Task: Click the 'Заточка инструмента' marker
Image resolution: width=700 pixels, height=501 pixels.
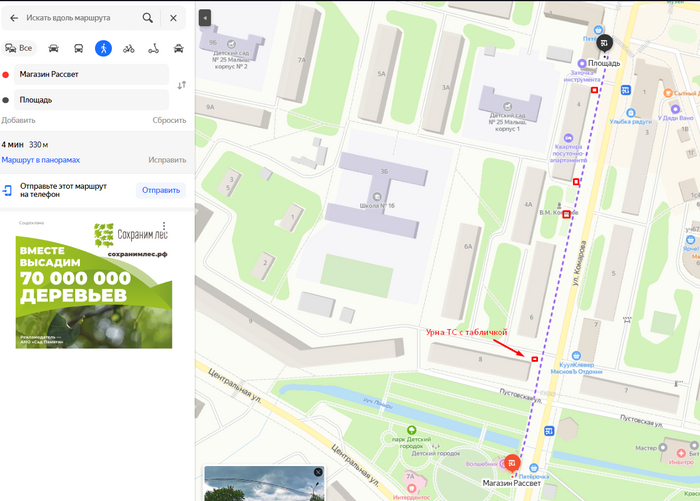Action: (x=582, y=63)
